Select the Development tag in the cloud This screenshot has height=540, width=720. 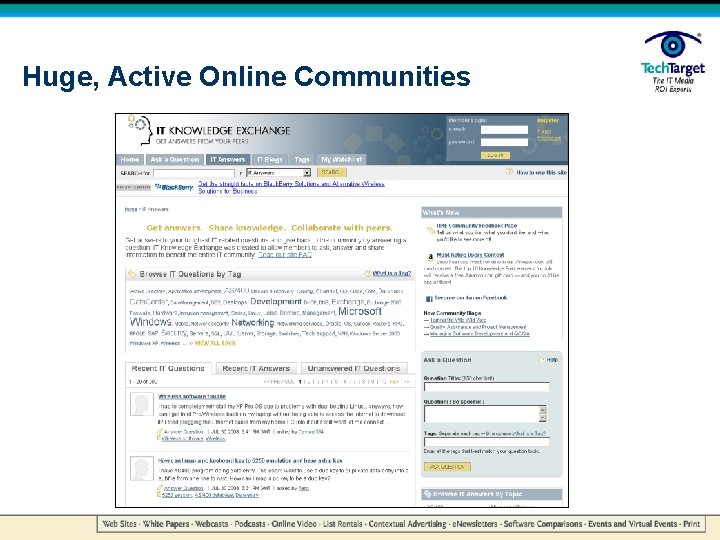[276, 302]
